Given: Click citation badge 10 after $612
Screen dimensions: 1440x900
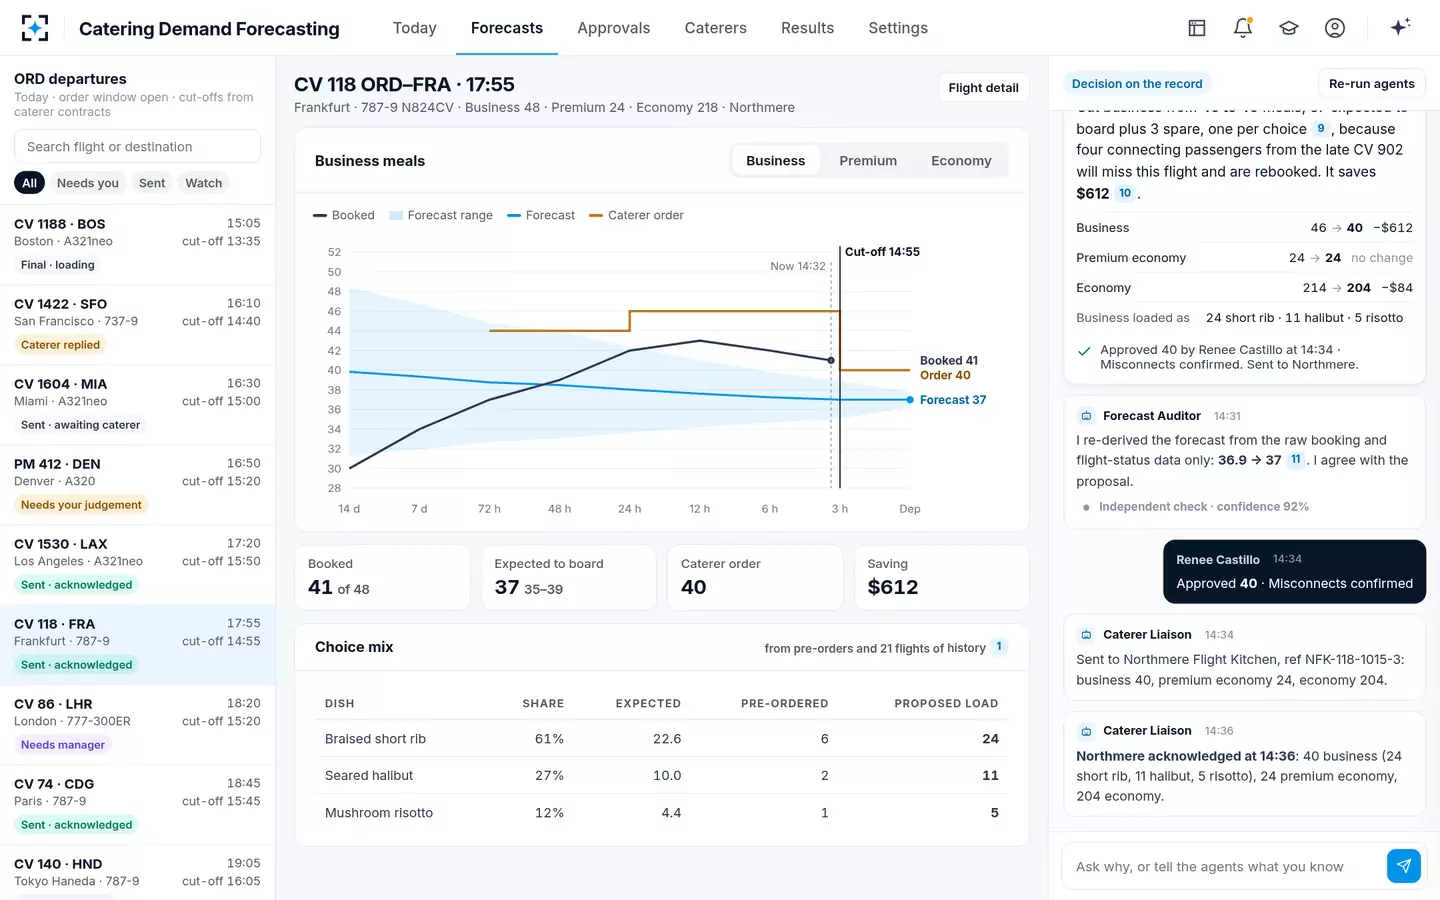Looking at the screenshot, I should [x=1125, y=194].
